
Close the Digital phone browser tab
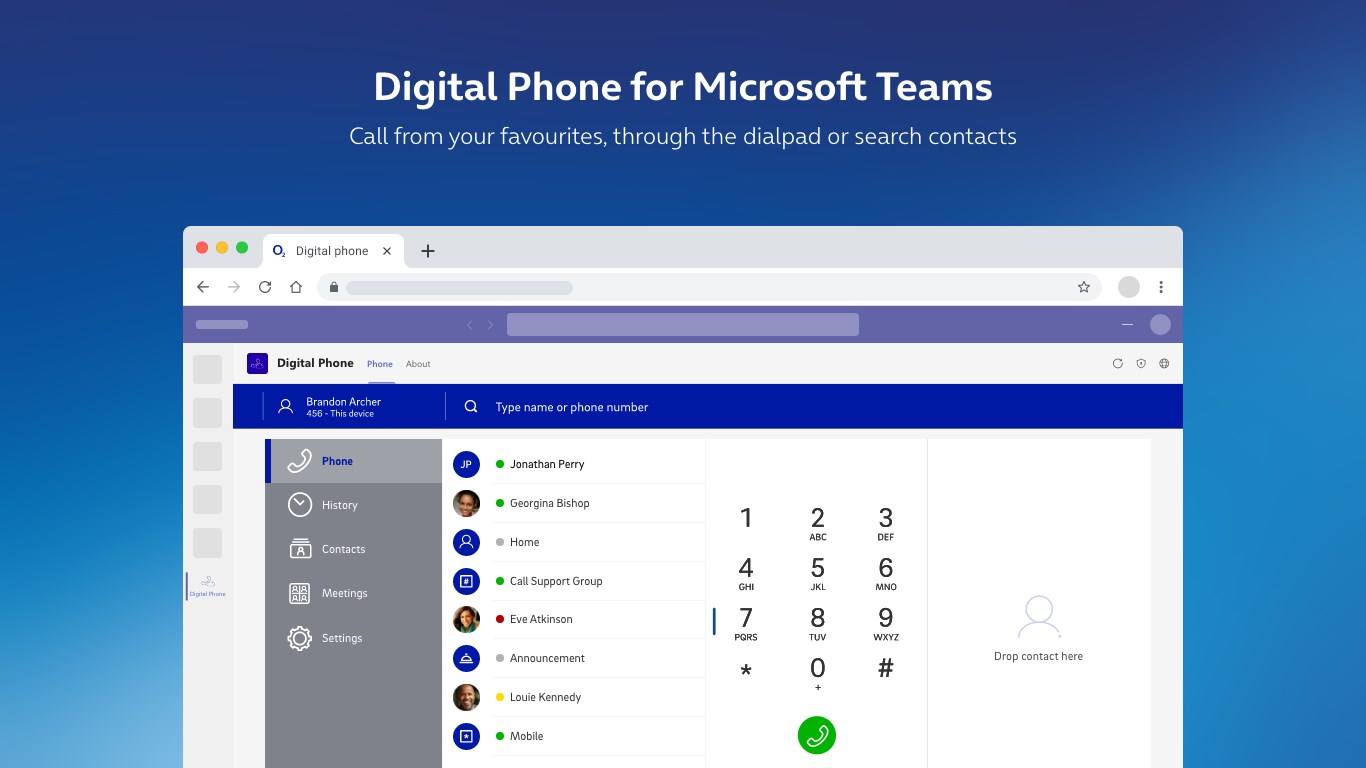coord(387,251)
